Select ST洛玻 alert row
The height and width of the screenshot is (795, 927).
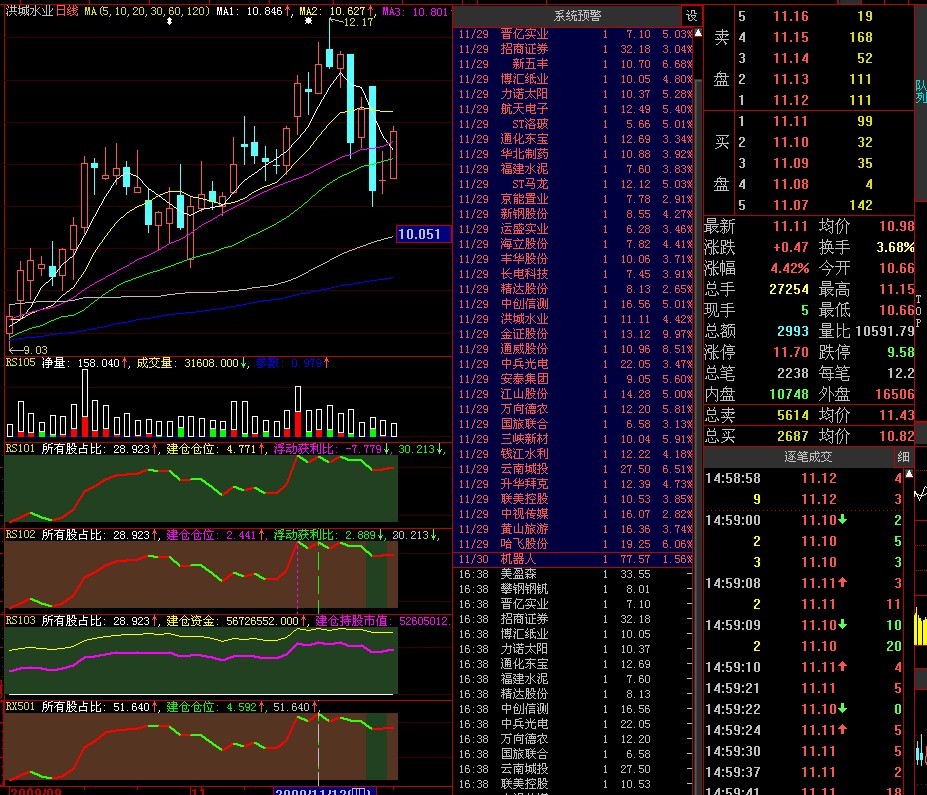pyautogui.click(x=575, y=124)
